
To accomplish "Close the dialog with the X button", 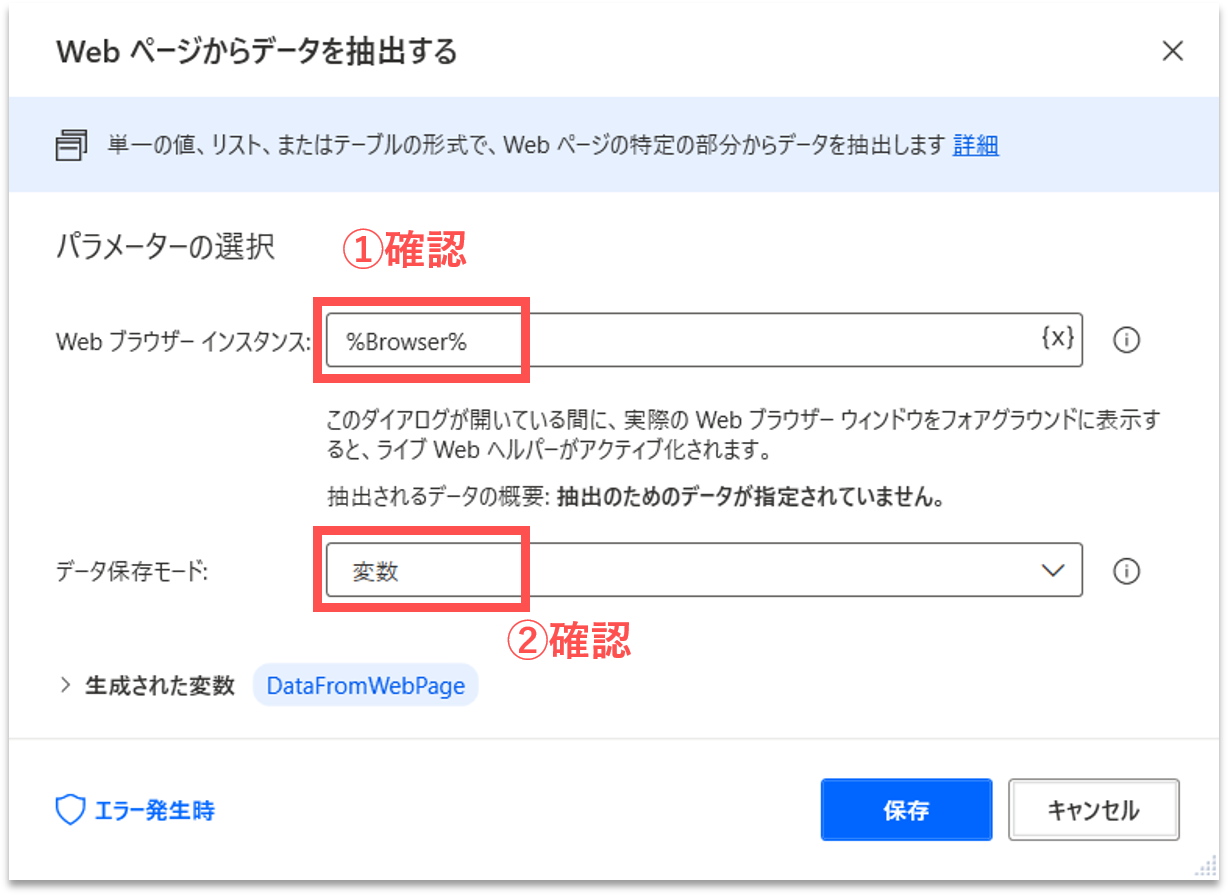I will (x=1173, y=52).
